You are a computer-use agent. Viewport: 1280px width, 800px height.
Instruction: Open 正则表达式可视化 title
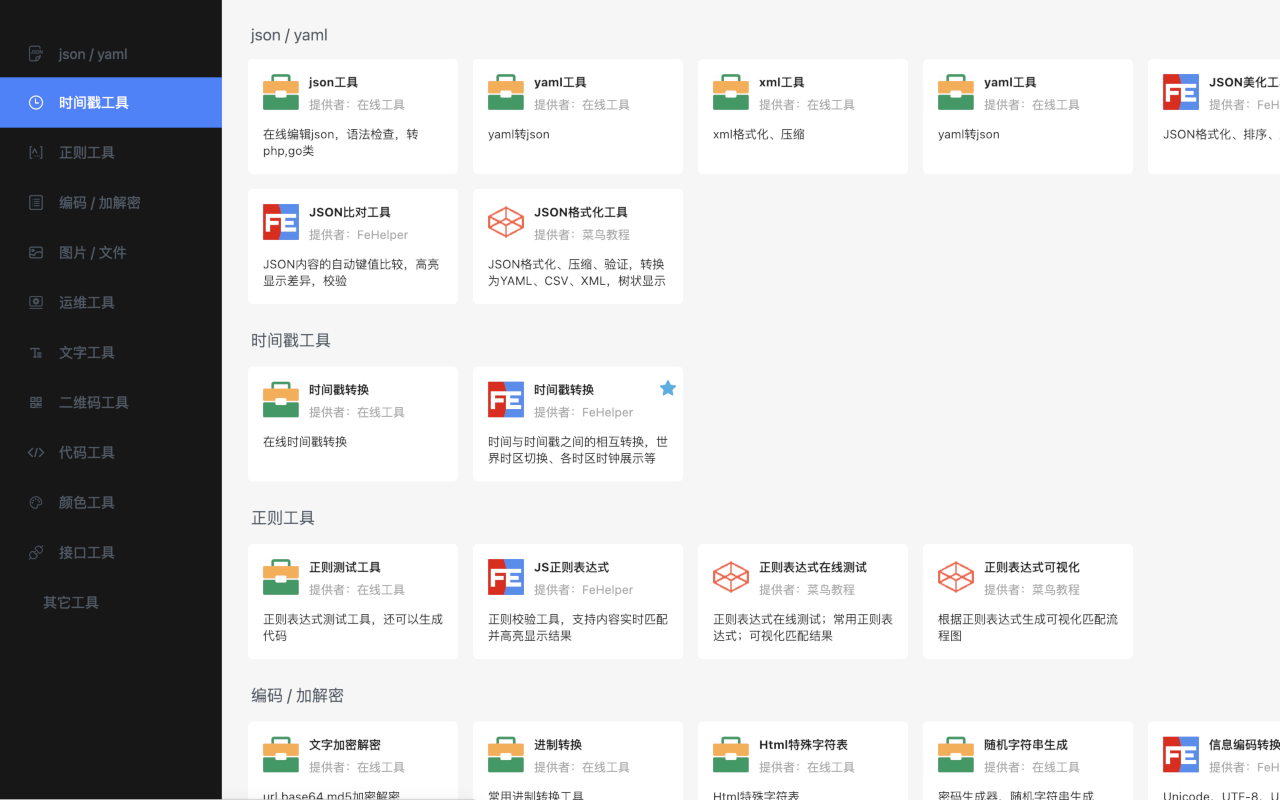(x=1032, y=567)
